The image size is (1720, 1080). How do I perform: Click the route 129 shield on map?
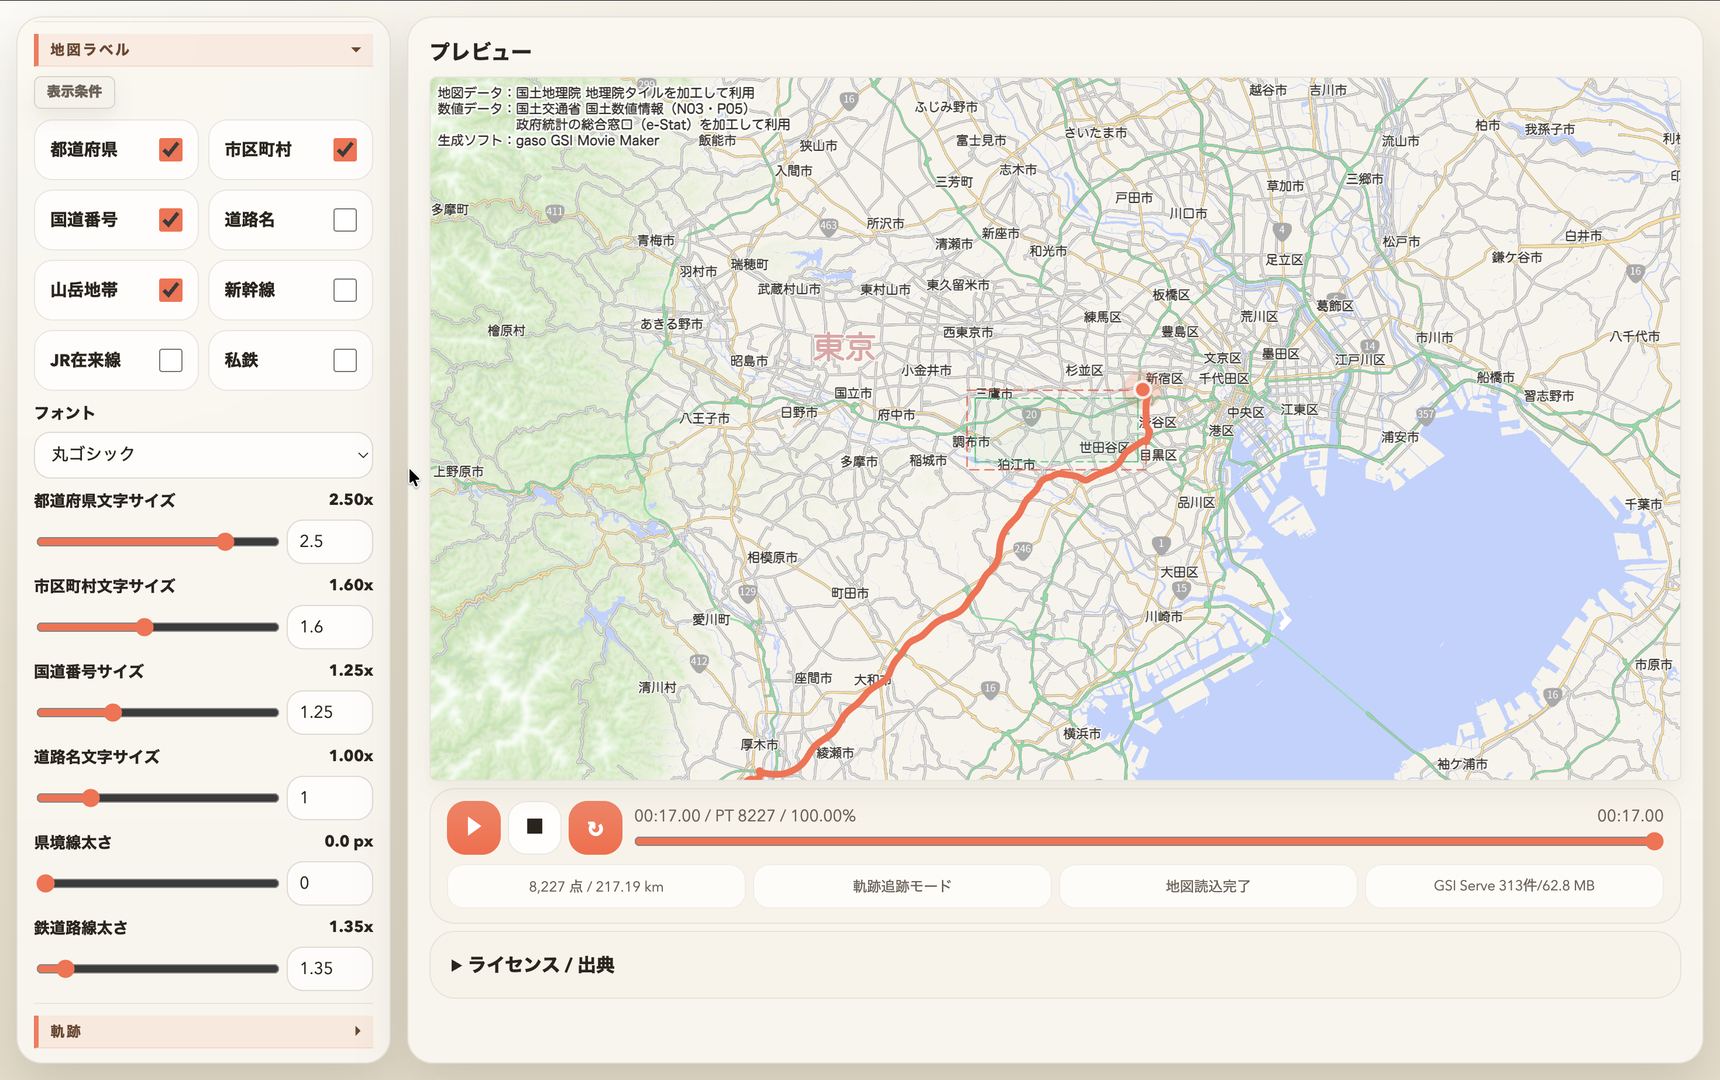(x=747, y=592)
